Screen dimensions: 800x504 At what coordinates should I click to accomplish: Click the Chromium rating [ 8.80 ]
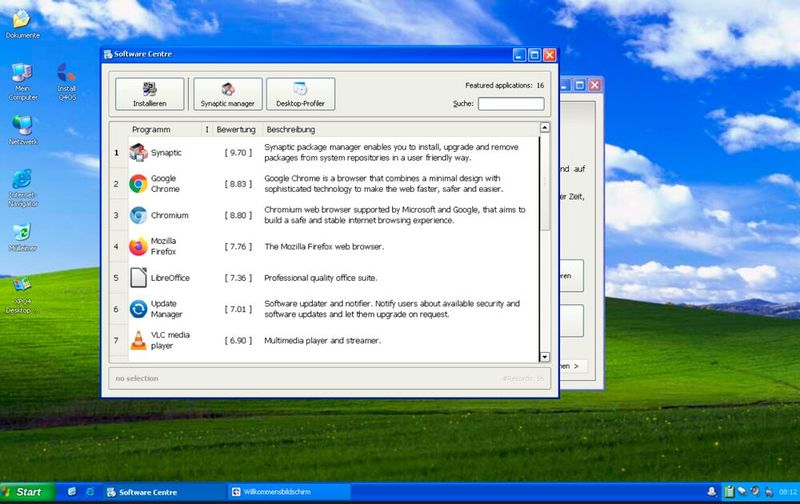tap(238, 215)
